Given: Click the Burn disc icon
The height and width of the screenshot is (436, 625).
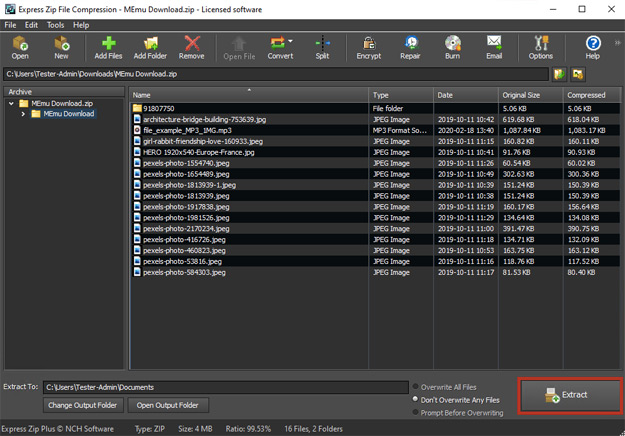Looking at the screenshot, I should (x=453, y=48).
